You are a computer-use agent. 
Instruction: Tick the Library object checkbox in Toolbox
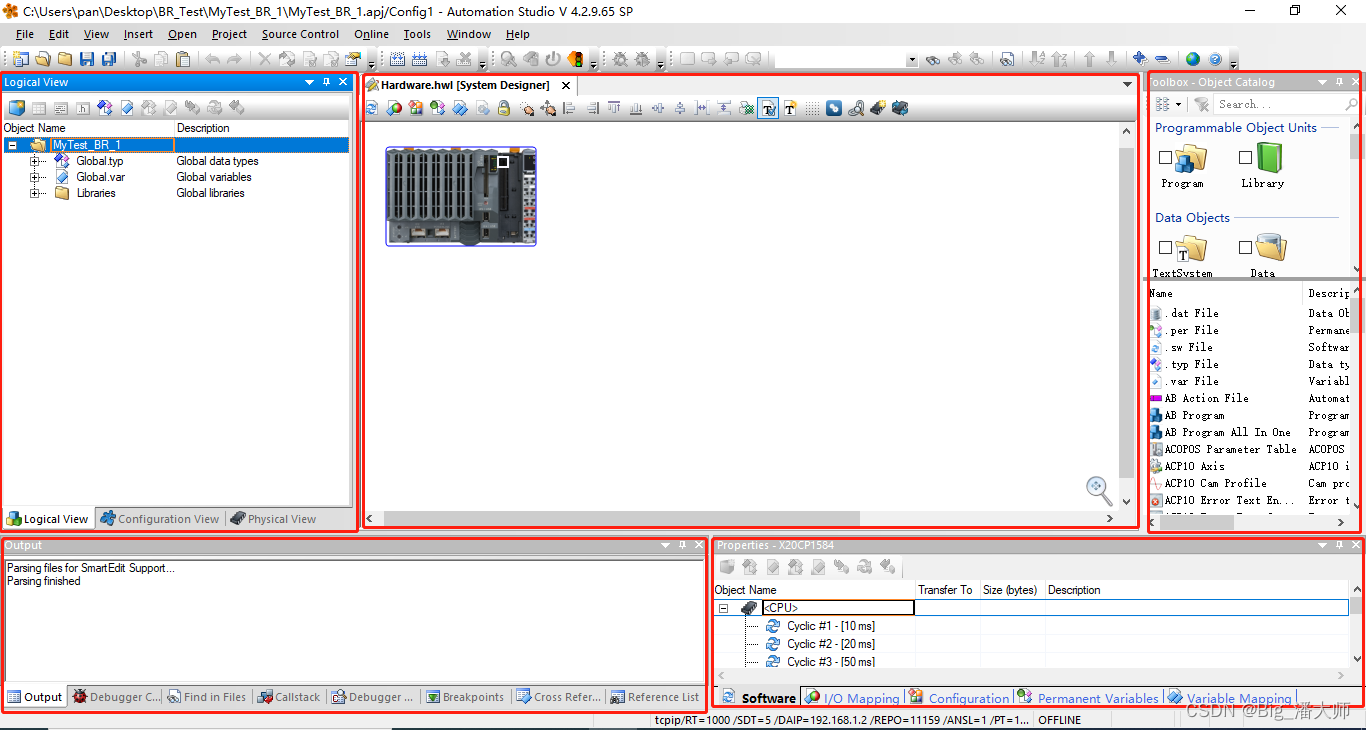point(1245,157)
